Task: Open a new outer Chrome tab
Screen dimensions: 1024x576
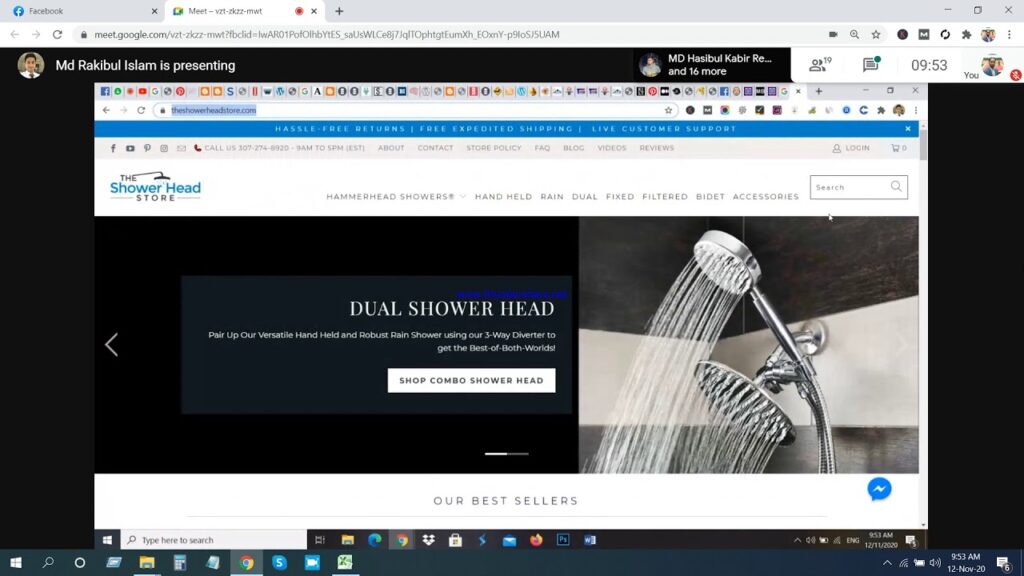Action: click(x=339, y=11)
